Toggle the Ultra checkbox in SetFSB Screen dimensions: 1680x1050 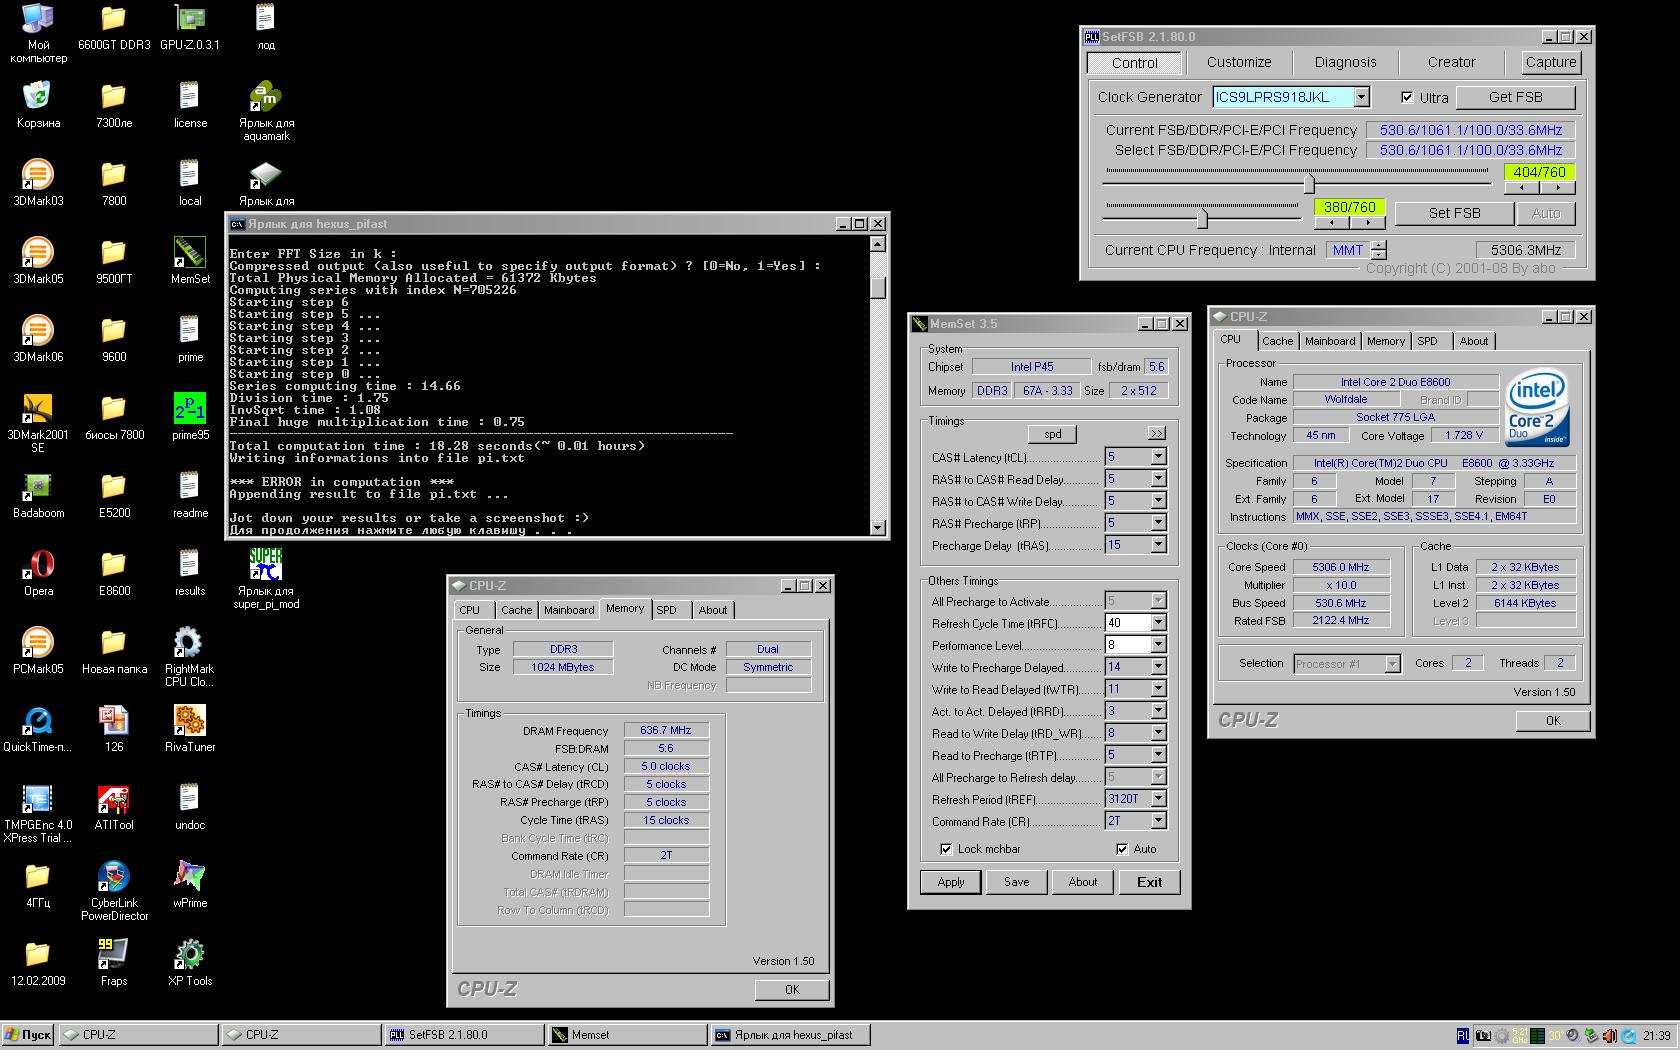(1407, 97)
